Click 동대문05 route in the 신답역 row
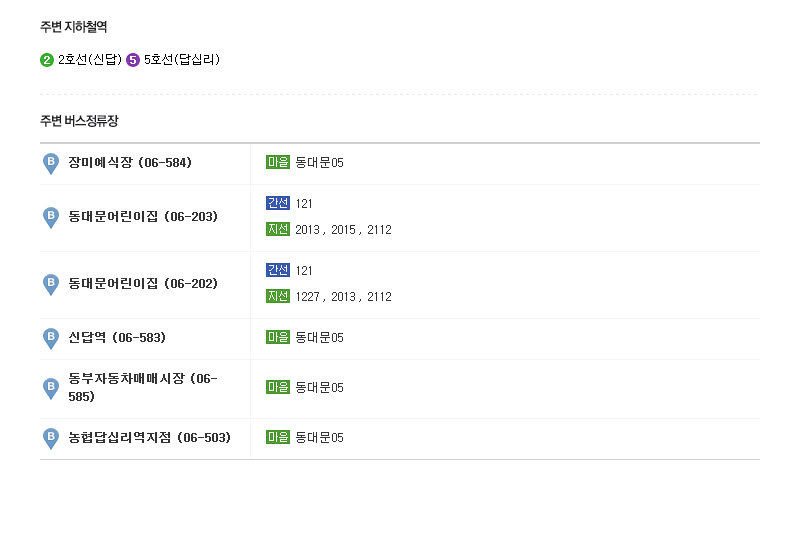The height and width of the screenshot is (546, 800). click(x=319, y=338)
